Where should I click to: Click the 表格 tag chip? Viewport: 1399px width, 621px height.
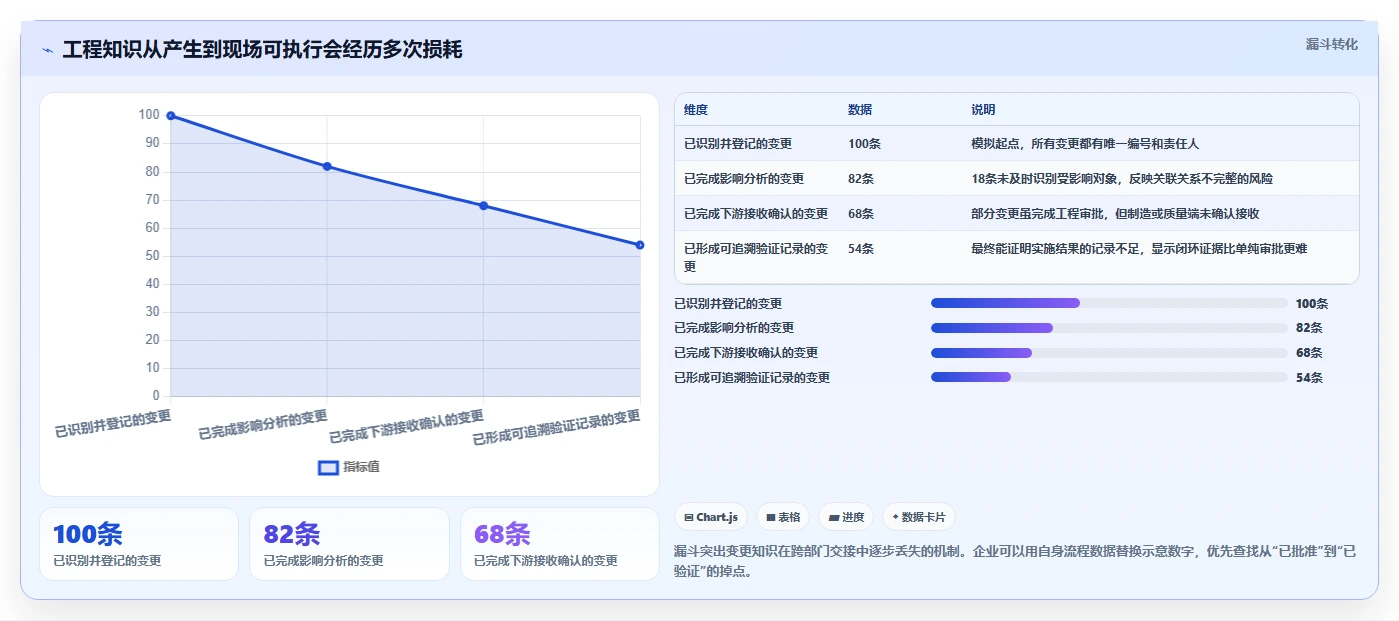coord(783,517)
